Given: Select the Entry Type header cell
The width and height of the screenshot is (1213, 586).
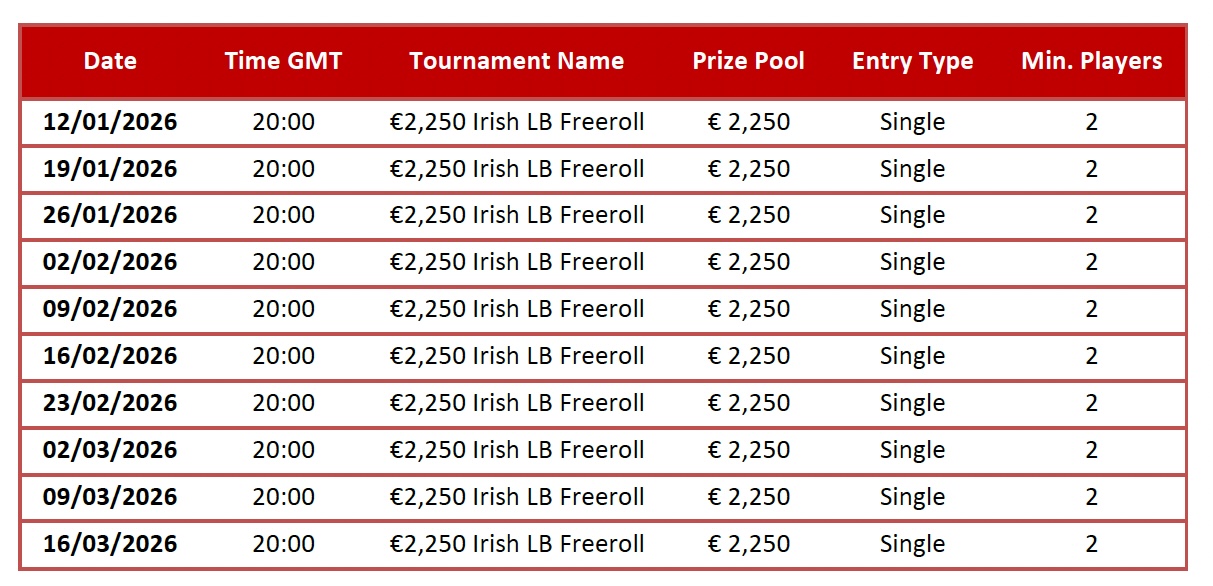Looking at the screenshot, I should 912,61.
